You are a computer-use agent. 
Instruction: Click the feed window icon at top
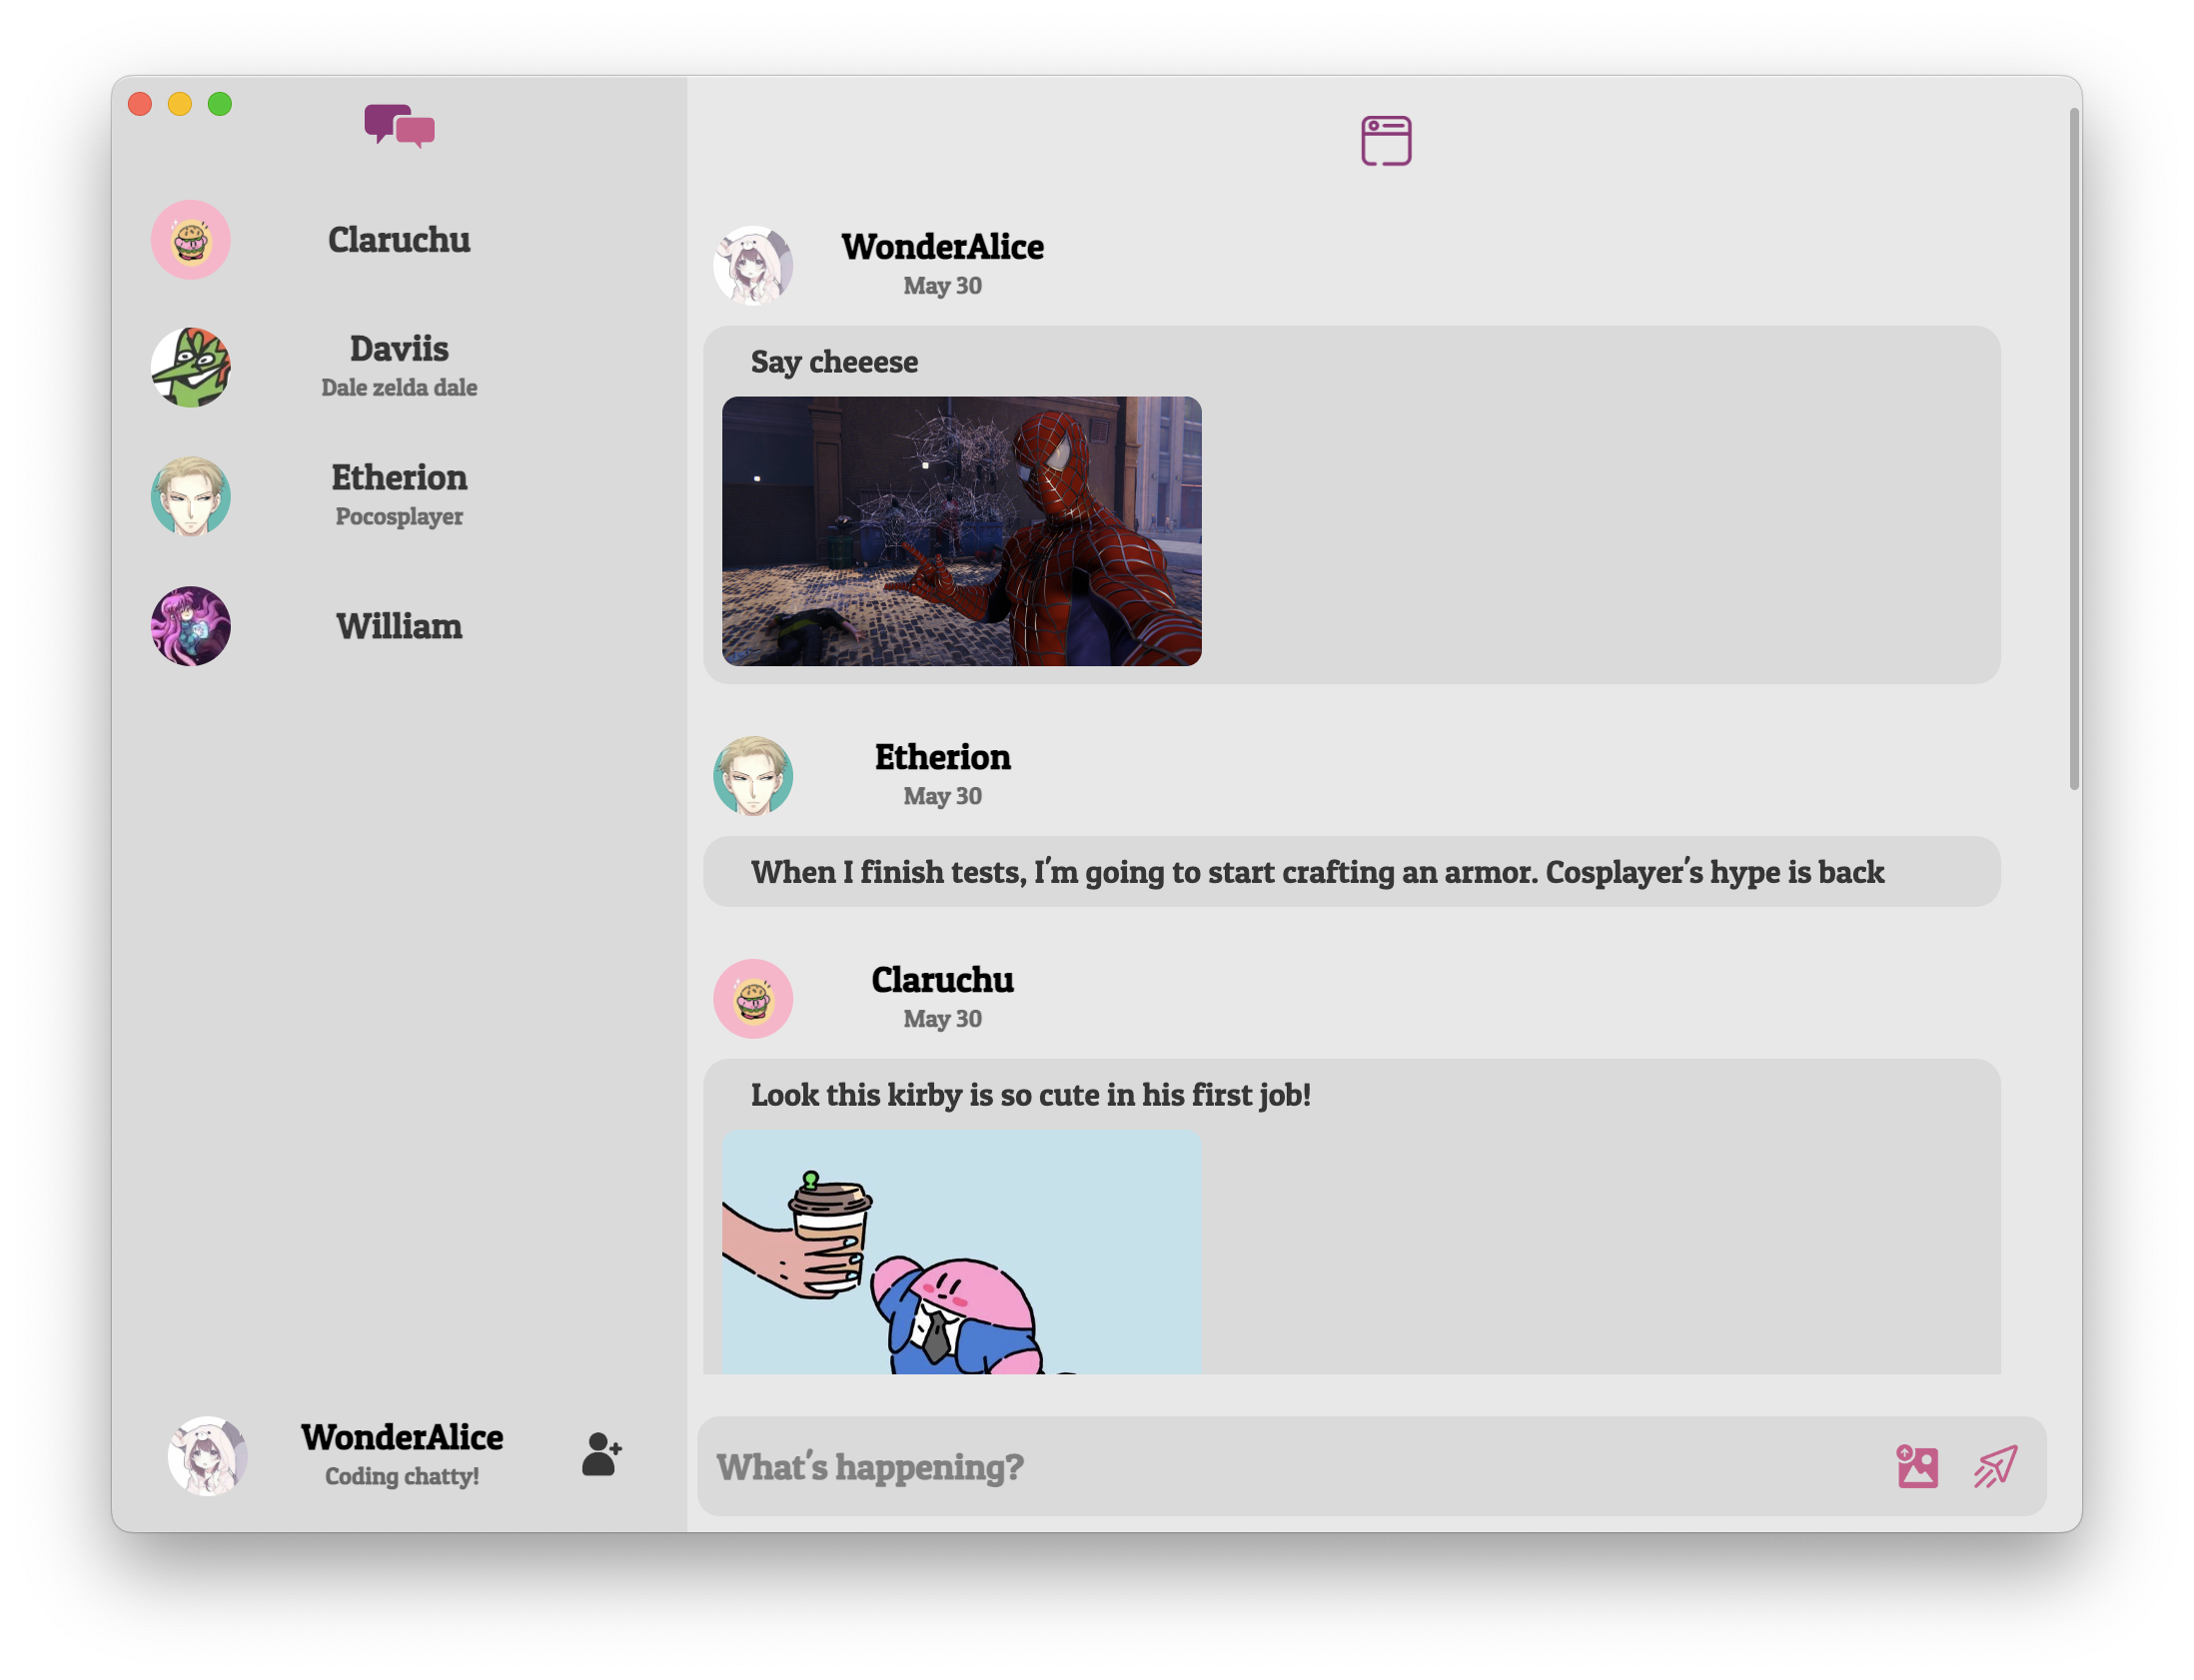(1385, 140)
